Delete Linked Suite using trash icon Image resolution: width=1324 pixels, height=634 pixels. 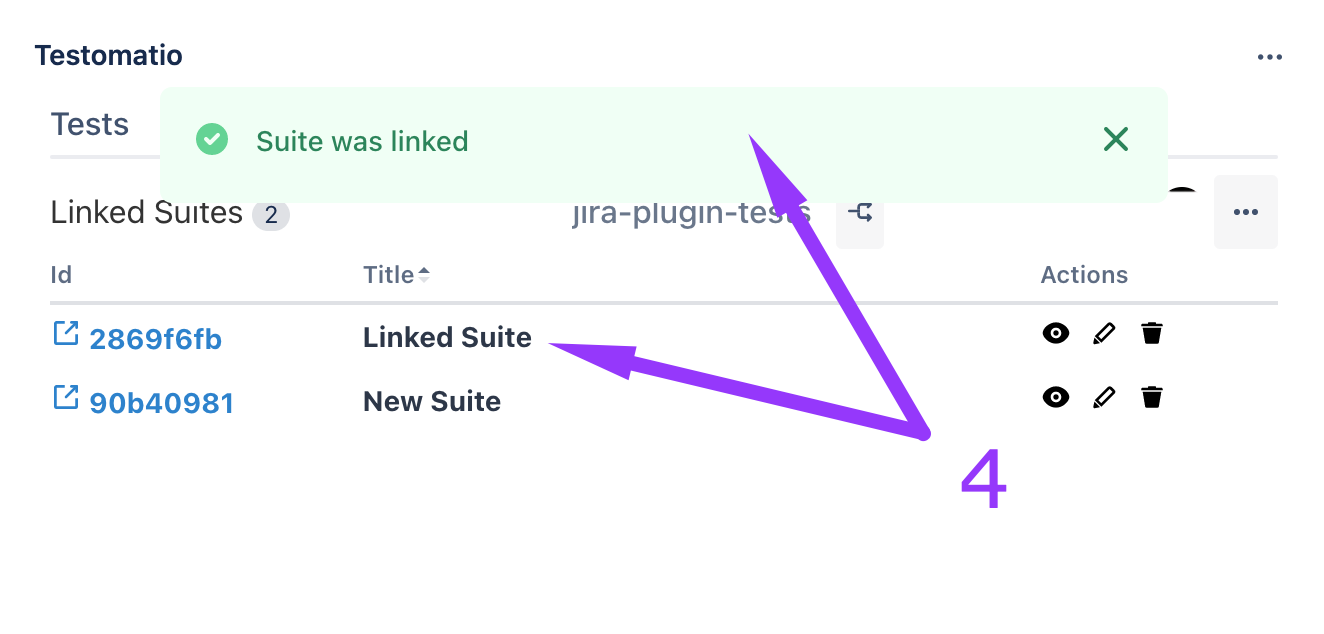pyautogui.click(x=1152, y=334)
